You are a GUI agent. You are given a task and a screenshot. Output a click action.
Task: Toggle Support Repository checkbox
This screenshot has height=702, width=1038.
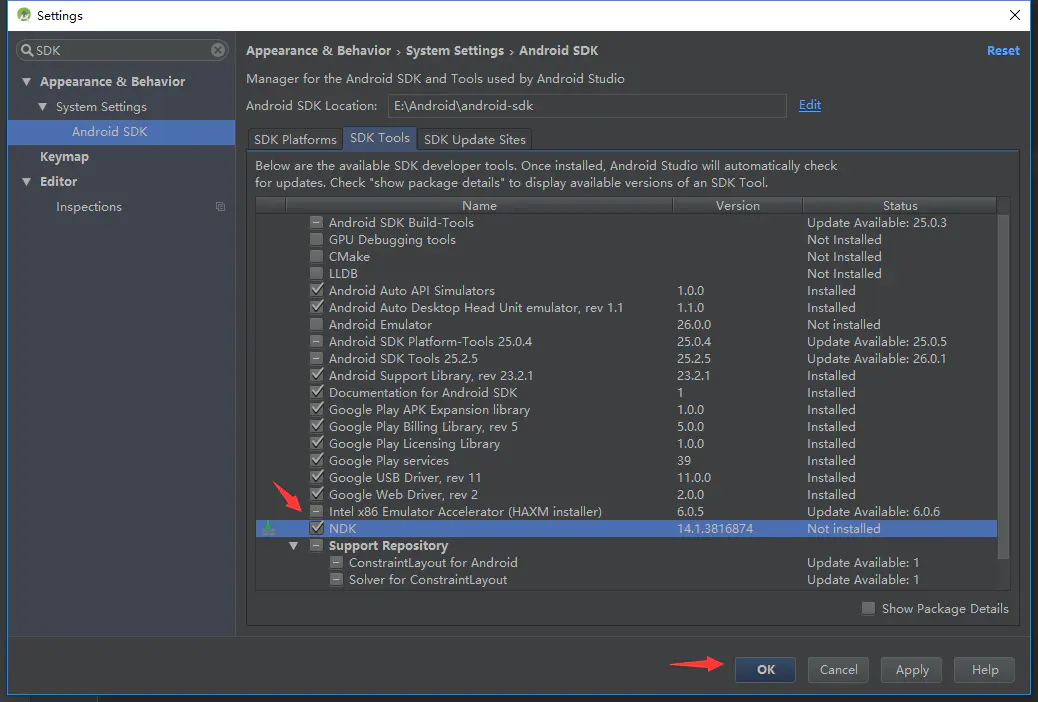pyautogui.click(x=316, y=546)
